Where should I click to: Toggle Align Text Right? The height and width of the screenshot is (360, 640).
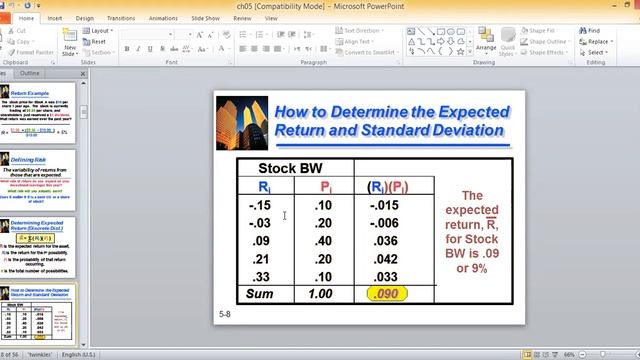pos(266,49)
